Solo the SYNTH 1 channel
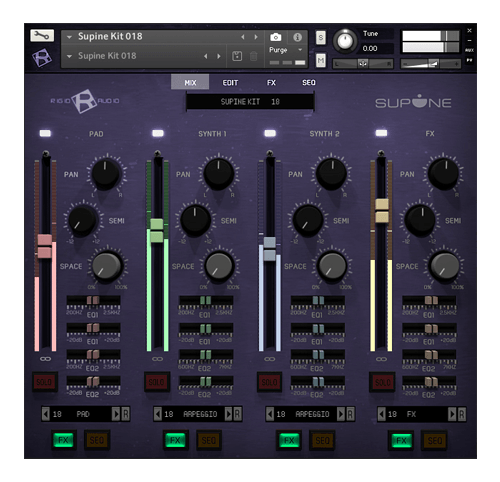 coord(157,382)
